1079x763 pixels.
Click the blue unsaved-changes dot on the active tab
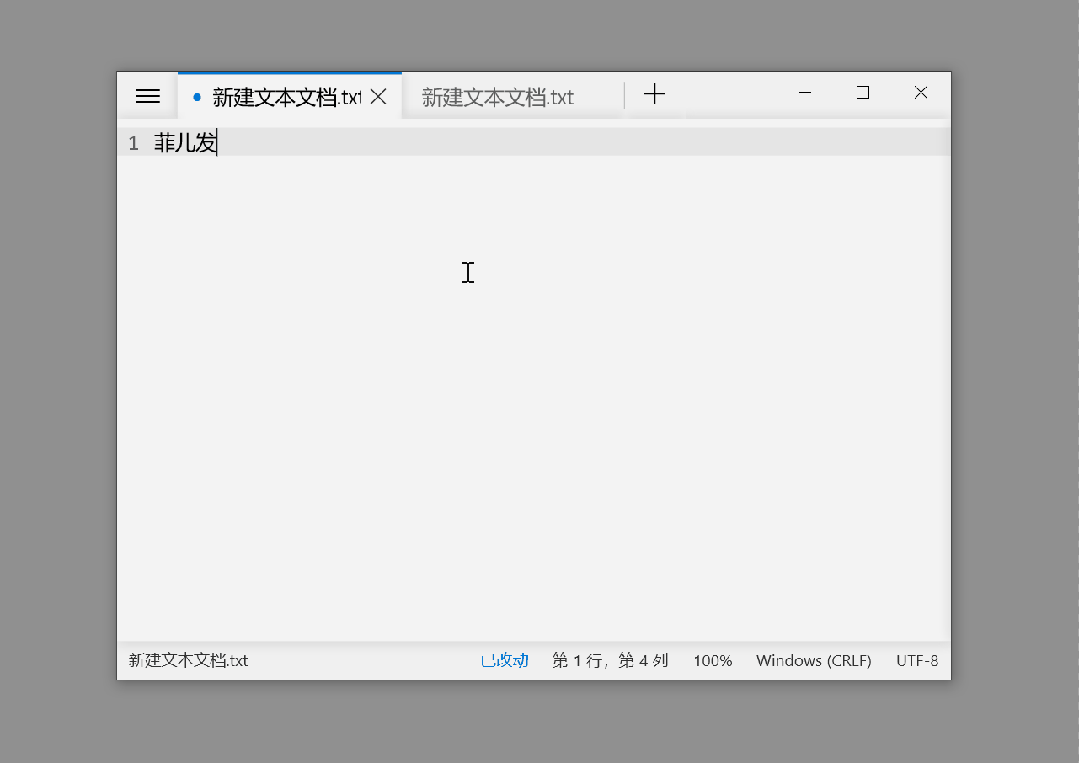tap(197, 97)
